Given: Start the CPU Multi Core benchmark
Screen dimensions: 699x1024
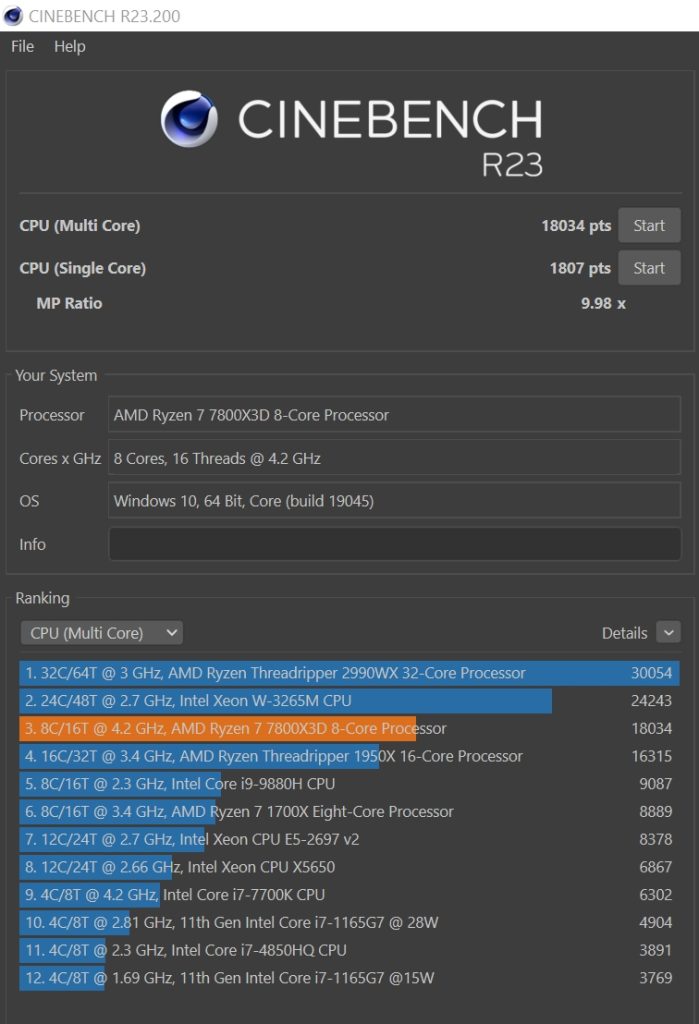Looking at the screenshot, I should click(649, 225).
